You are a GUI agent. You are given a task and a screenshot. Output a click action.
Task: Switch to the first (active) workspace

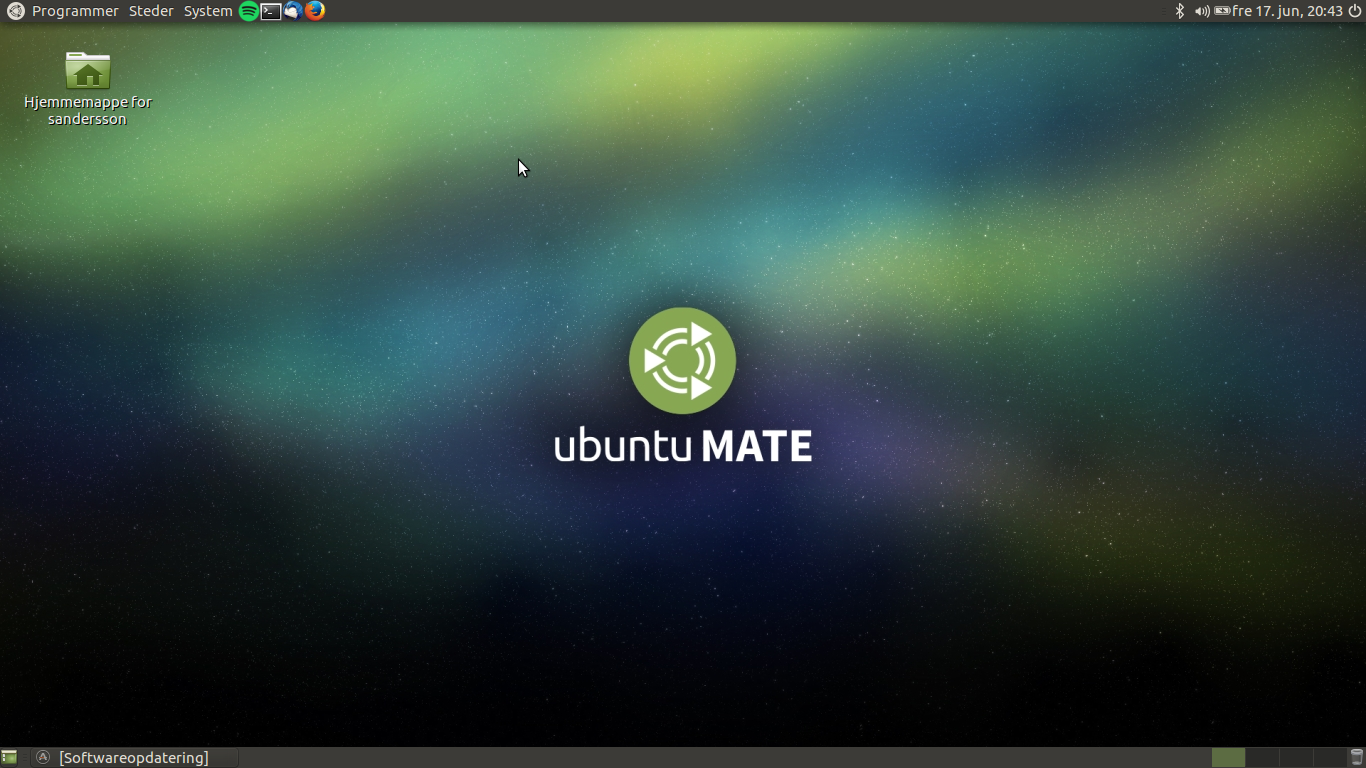click(1228, 757)
